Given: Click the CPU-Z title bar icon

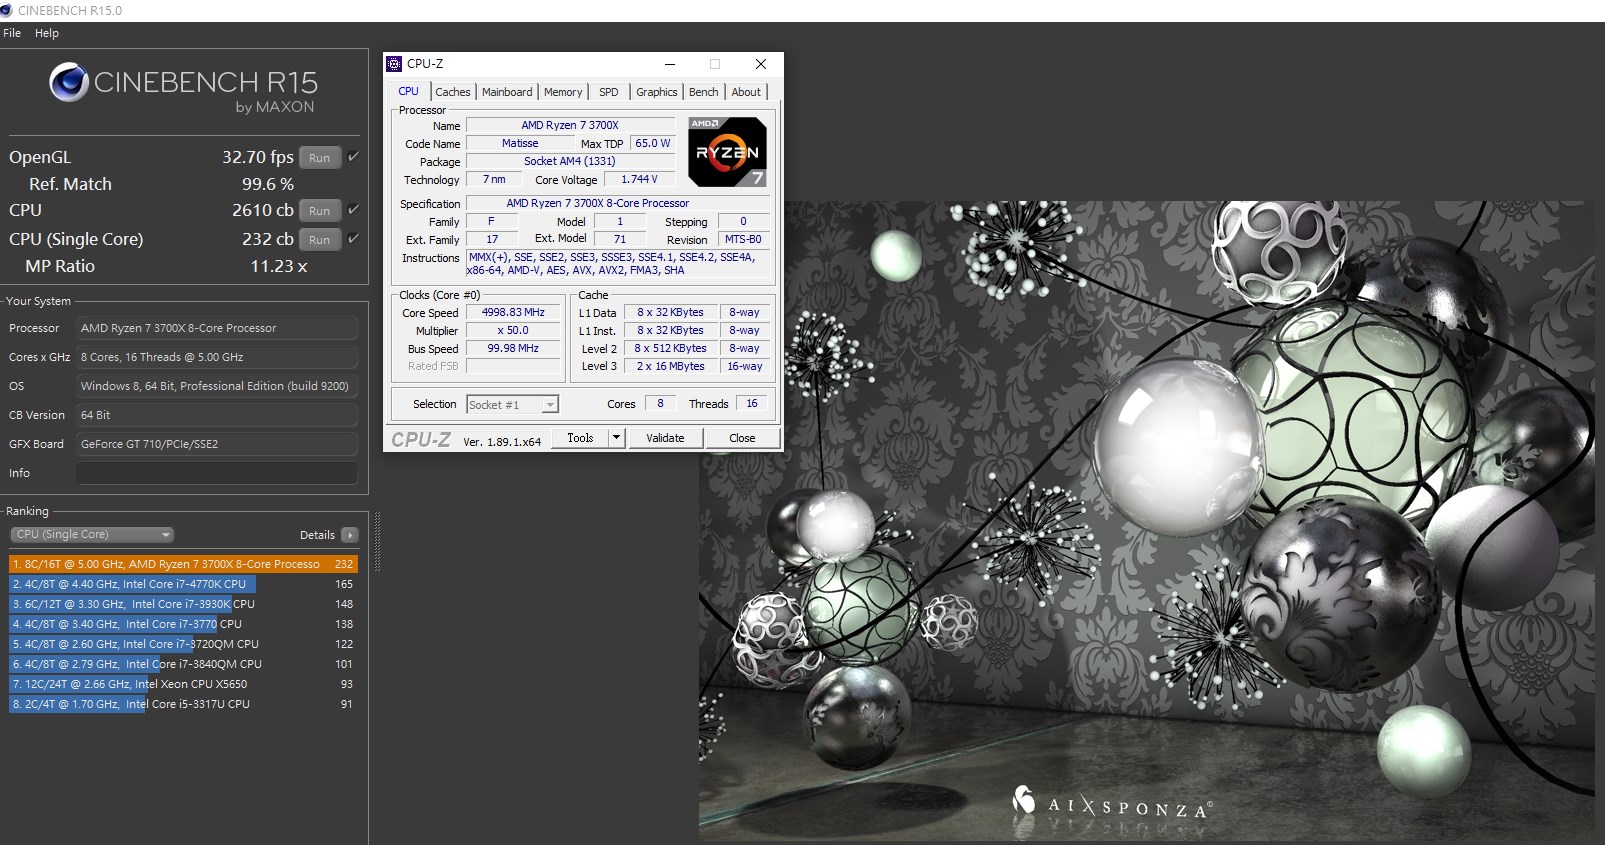Looking at the screenshot, I should (x=394, y=64).
